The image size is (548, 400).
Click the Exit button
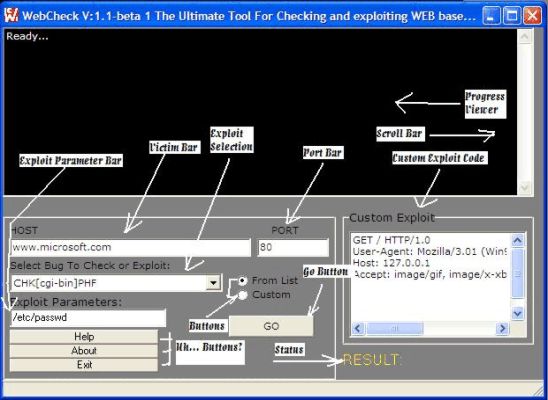click(84, 365)
